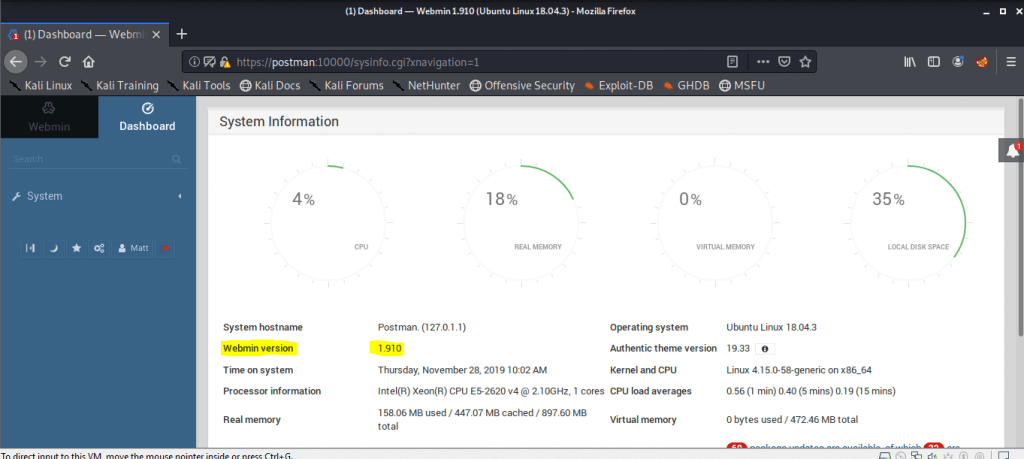Open the Matt user profile button
The height and width of the screenshot is (459, 1024).
[x=133, y=248]
